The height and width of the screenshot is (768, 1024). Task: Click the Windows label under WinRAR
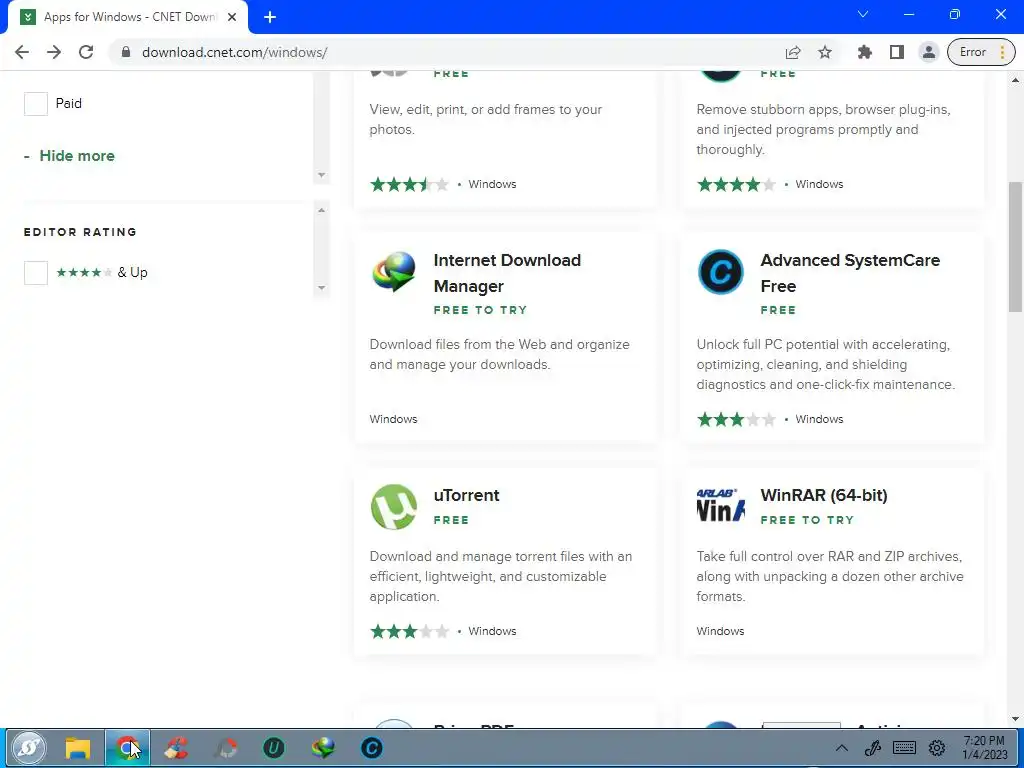pyautogui.click(x=720, y=631)
